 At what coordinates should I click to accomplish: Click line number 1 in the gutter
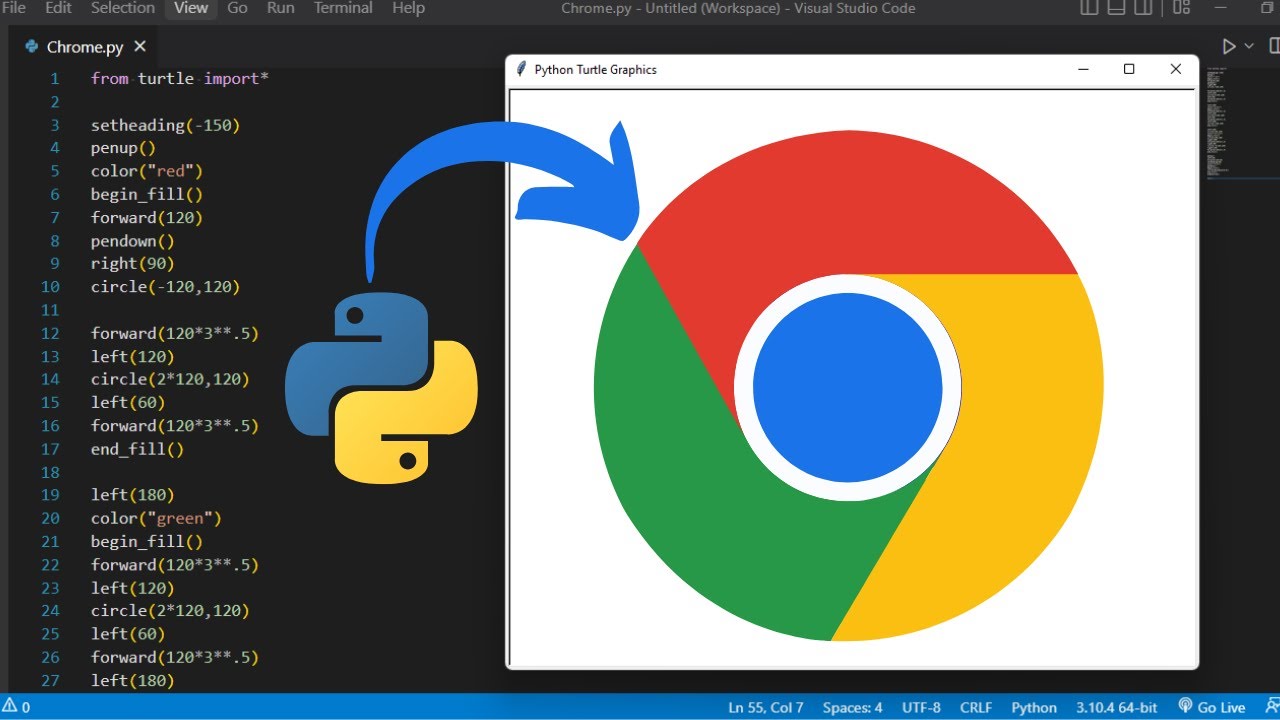[54, 78]
